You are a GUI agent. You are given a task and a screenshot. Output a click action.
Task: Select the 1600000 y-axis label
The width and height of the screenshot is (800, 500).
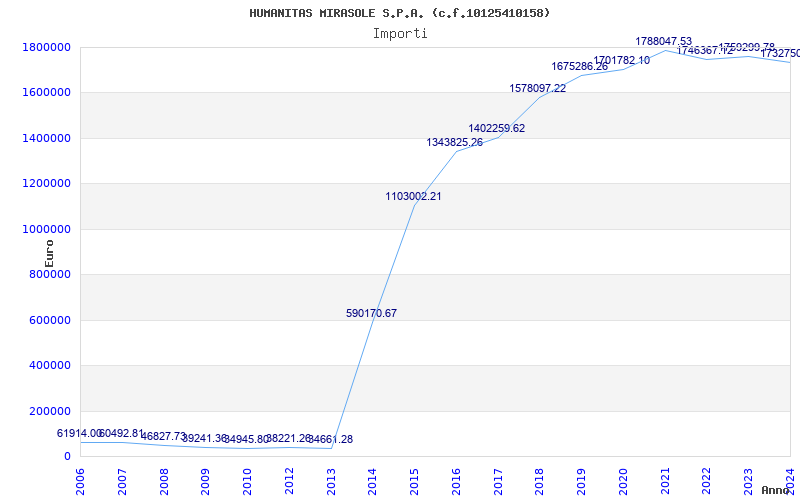coord(46,93)
